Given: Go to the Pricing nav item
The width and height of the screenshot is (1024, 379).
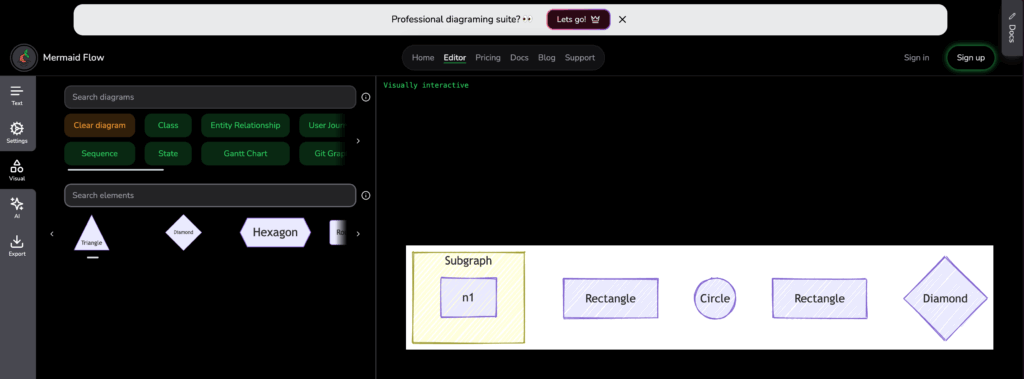Looking at the screenshot, I should [x=488, y=58].
